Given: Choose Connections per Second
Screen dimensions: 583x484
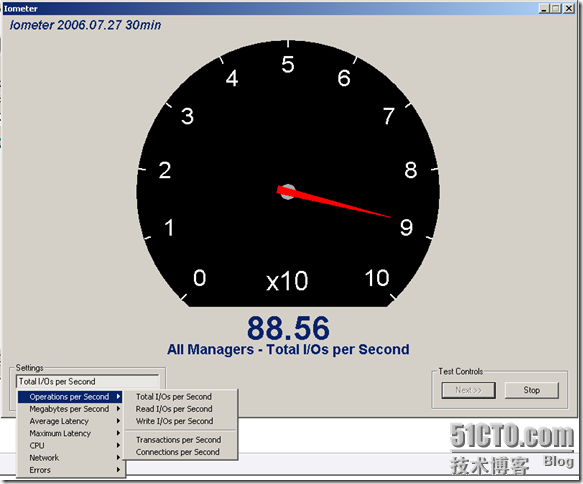Looking at the screenshot, I should pyautogui.click(x=180, y=452).
